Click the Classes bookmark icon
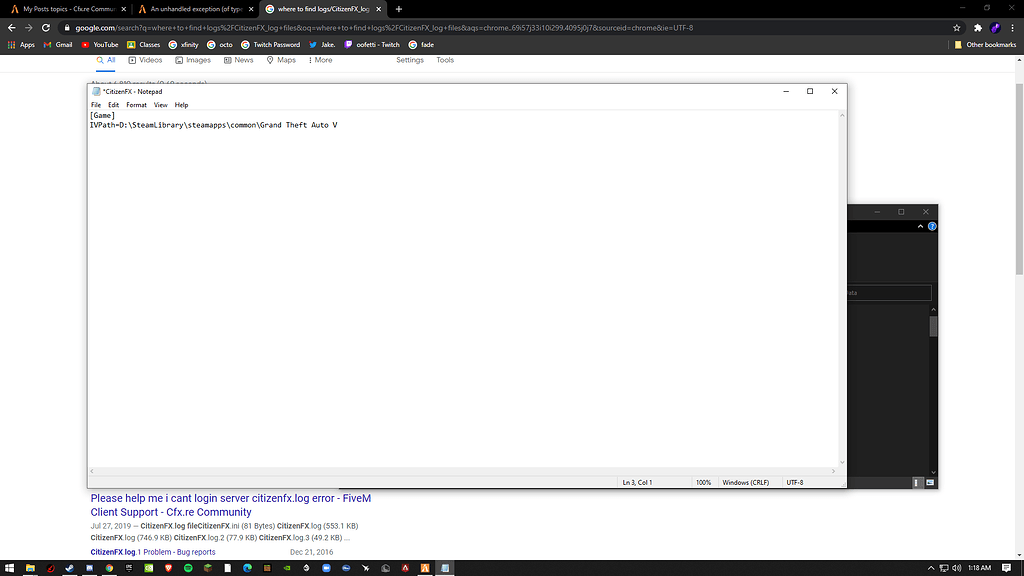 pyautogui.click(x=131, y=44)
